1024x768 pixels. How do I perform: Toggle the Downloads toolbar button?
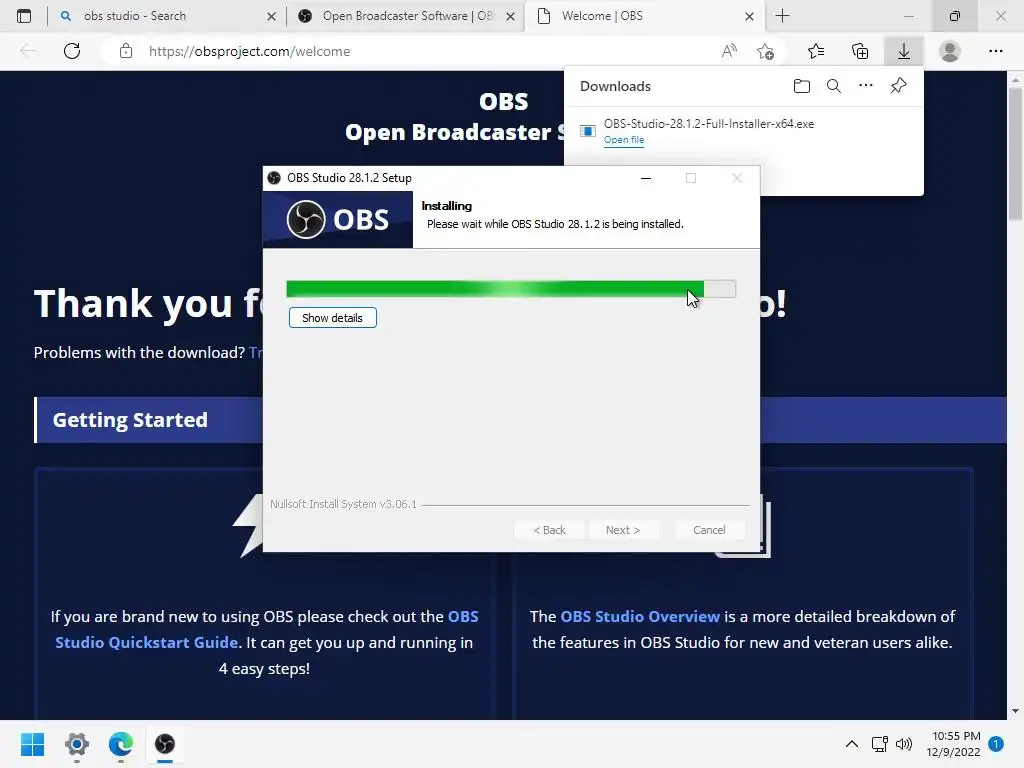pos(904,51)
